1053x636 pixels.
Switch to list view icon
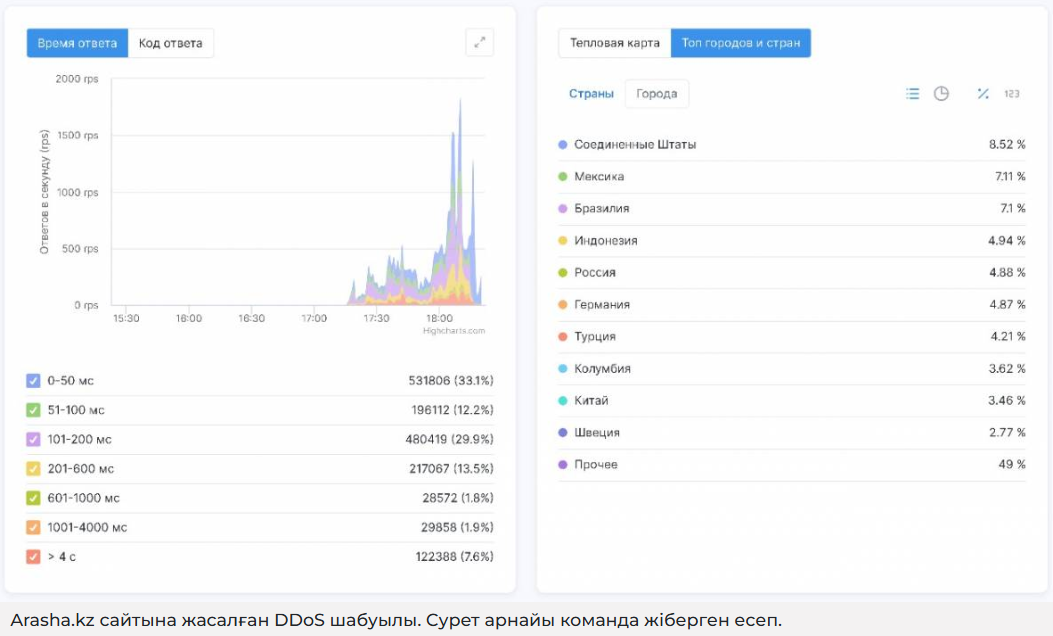click(x=912, y=94)
